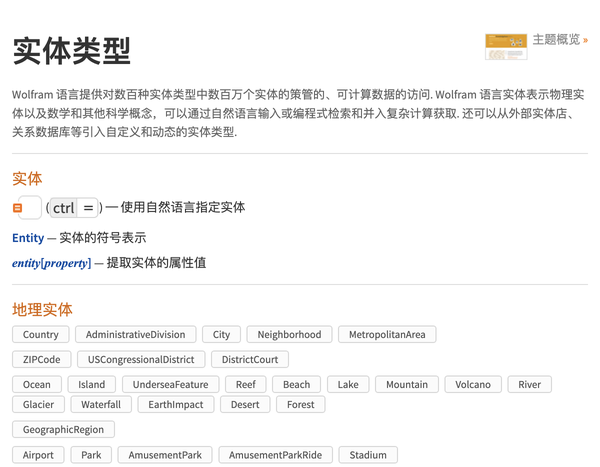Choose the EarthImpact entity type
600x467 pixels.
click(x=176, y=405)
